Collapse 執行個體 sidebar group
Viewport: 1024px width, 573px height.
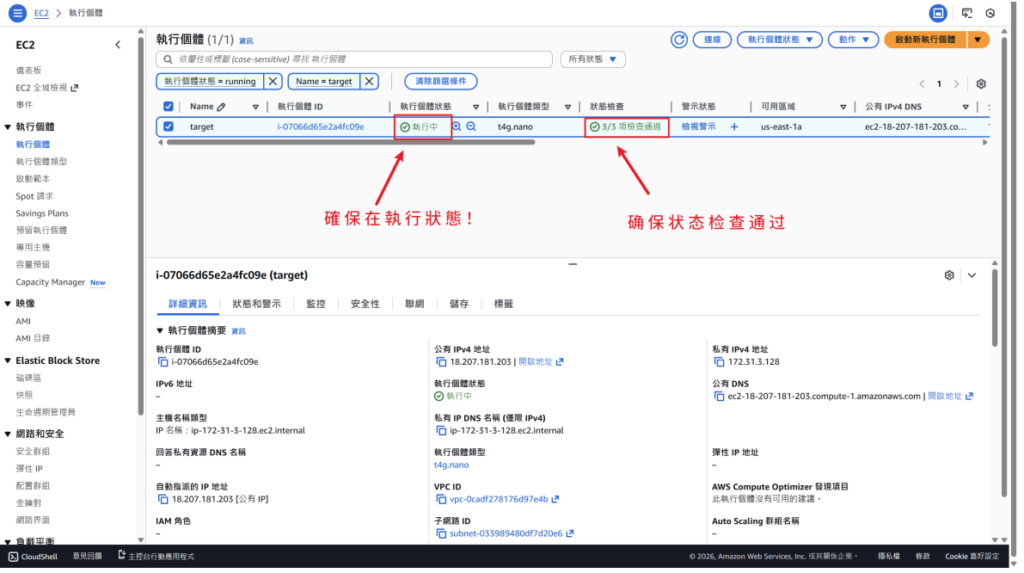coord(8,127)
